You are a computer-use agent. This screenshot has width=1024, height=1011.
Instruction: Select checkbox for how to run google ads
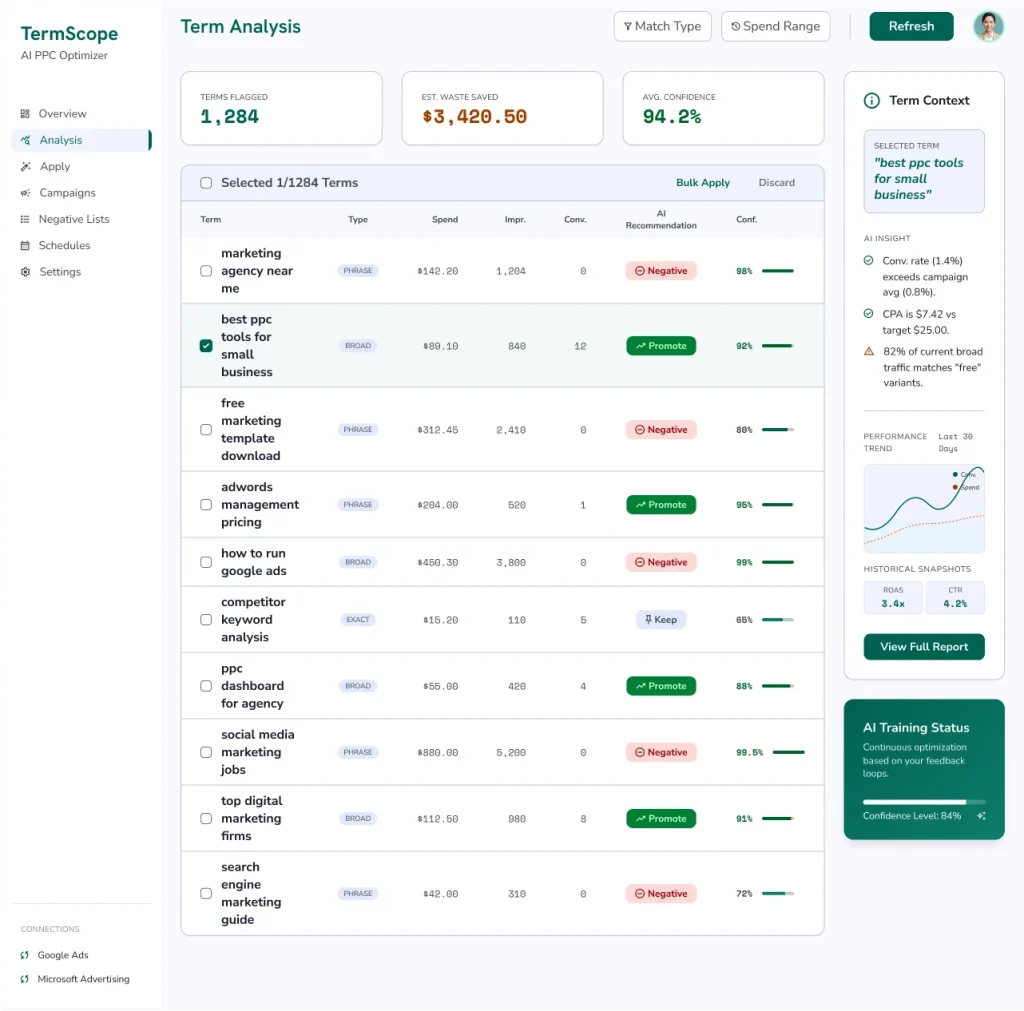pyautogui.click(x=206, y=562)
